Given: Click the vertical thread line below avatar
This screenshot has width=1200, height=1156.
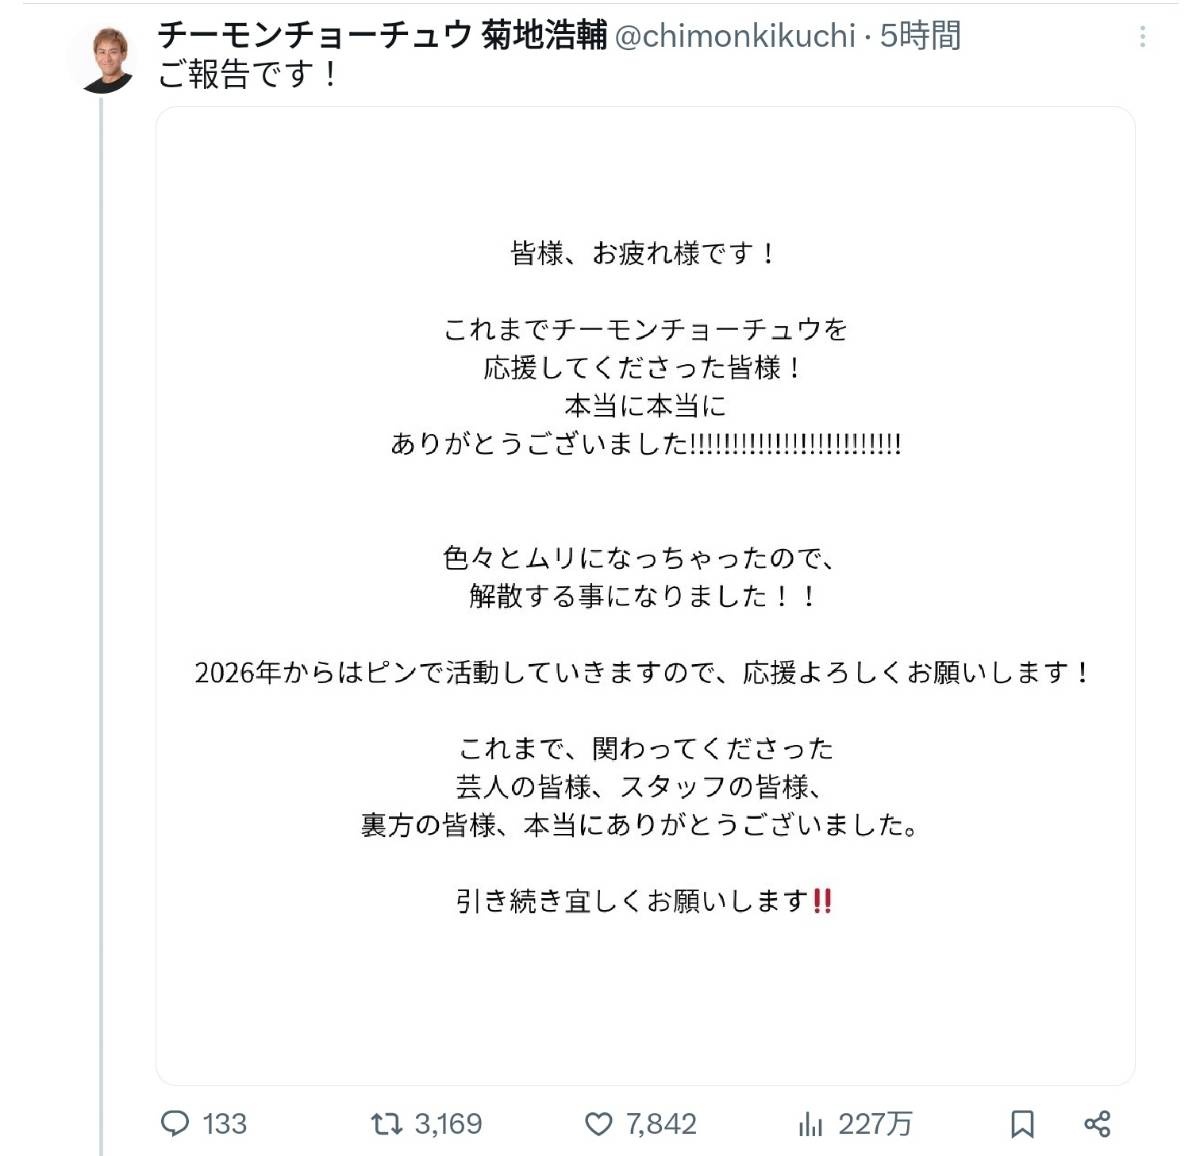Looking at the screenshot, I should point(101,600).
